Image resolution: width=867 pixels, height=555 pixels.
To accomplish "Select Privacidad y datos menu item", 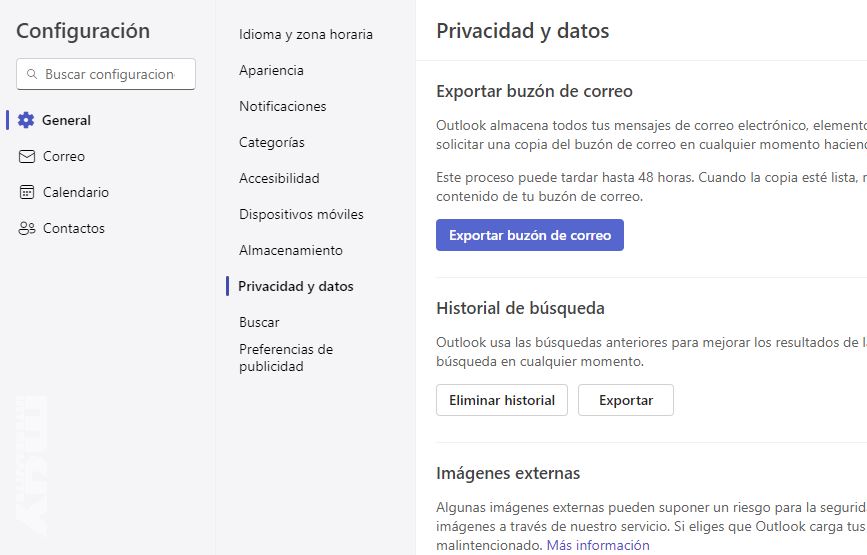I will [x=295, y=286].
